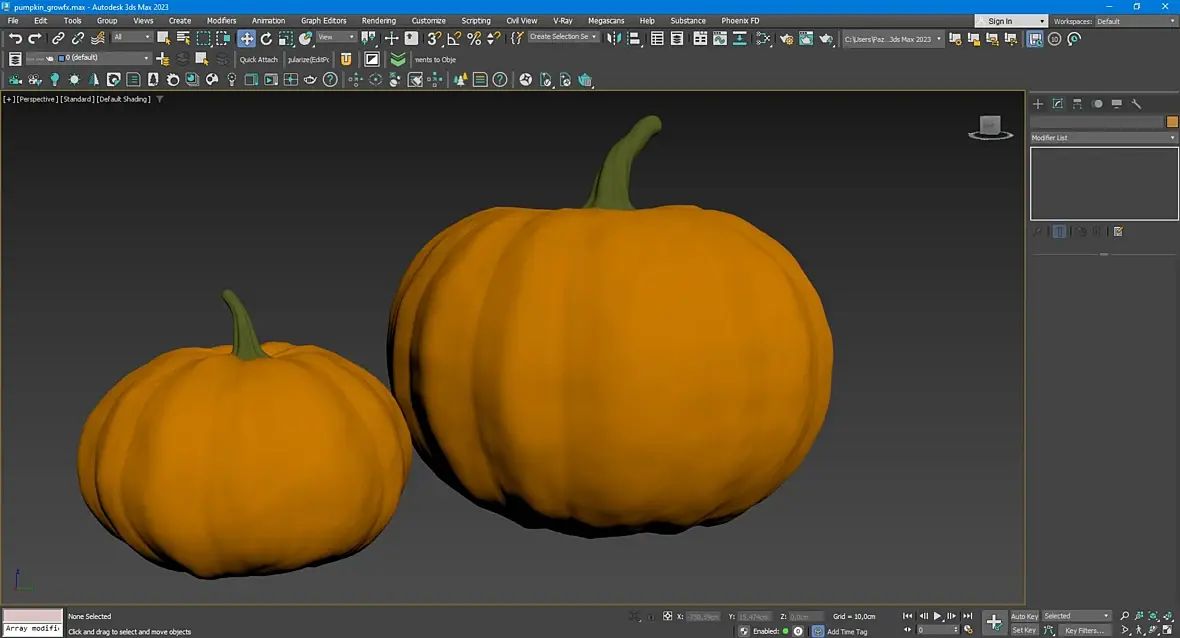Click the Quick Attach button
Screen dimensions: 1180x638
click(x=258, y=59)
